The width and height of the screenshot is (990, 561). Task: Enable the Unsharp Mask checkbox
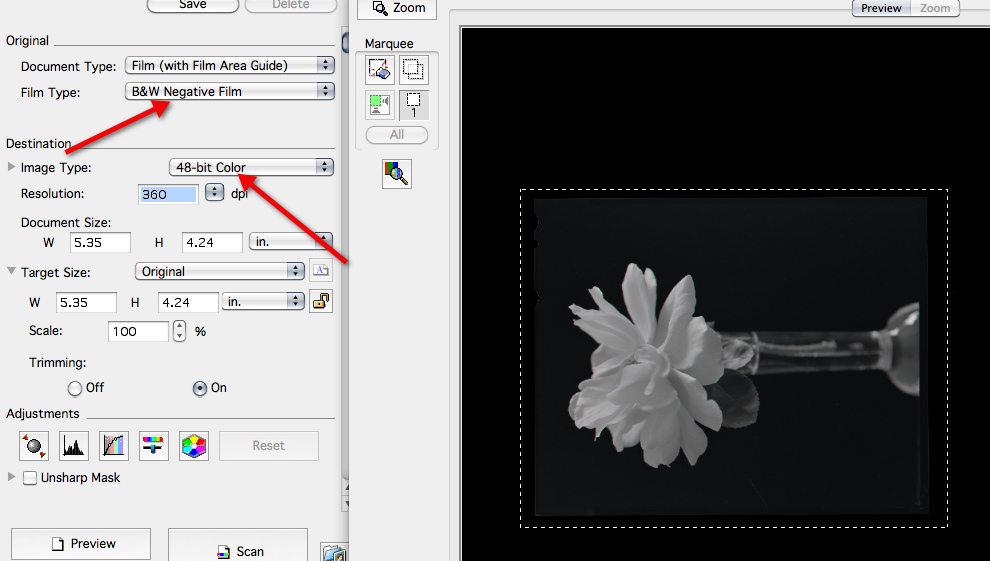point(31,478)
